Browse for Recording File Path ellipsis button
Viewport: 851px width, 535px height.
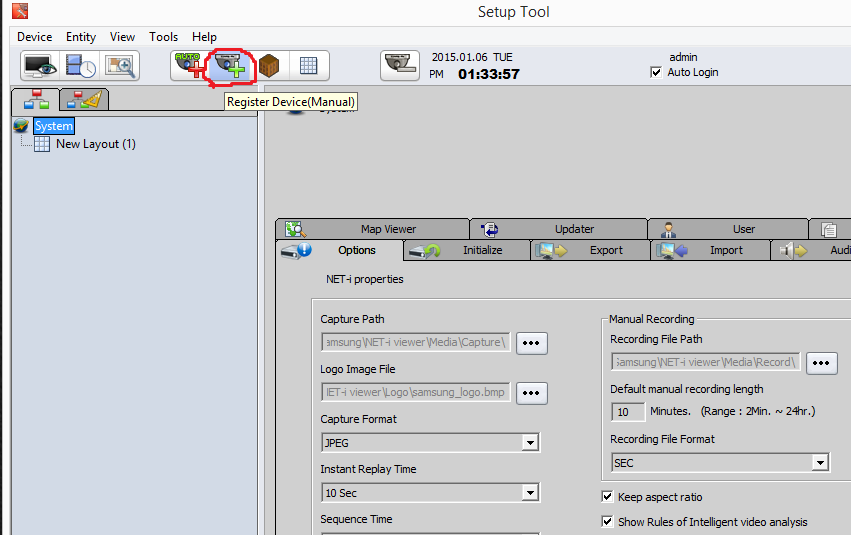pyautogui.click(x=821, y=363)
